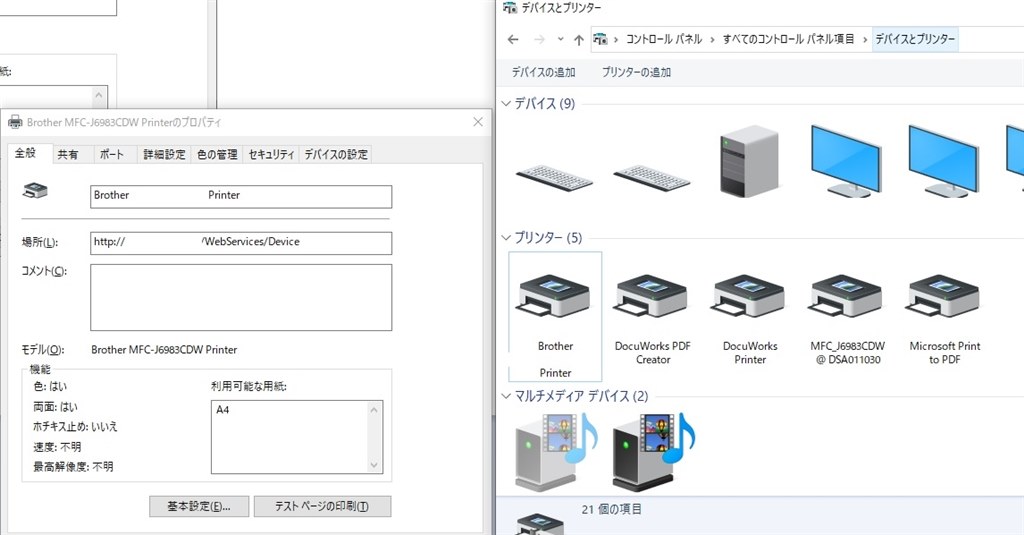Click the 最高解像度: 不明 text
This screenshot has width=1024, height=535.
click(73, 467)
